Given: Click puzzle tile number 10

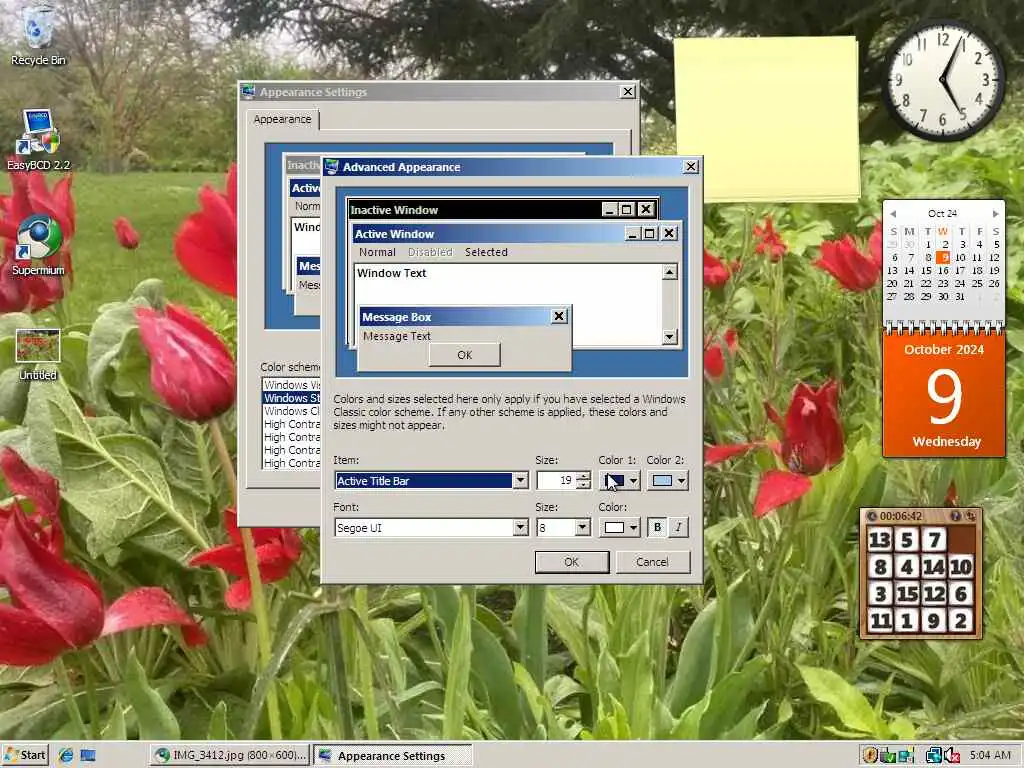Looking at the screenshot, I should click(961, 567).
